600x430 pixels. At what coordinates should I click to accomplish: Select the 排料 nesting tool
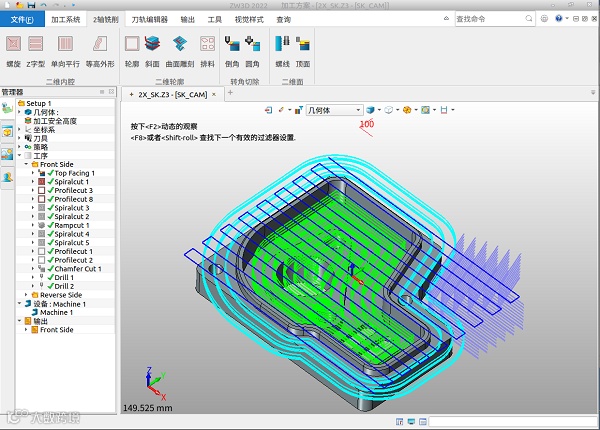click(x=207, y=51)
